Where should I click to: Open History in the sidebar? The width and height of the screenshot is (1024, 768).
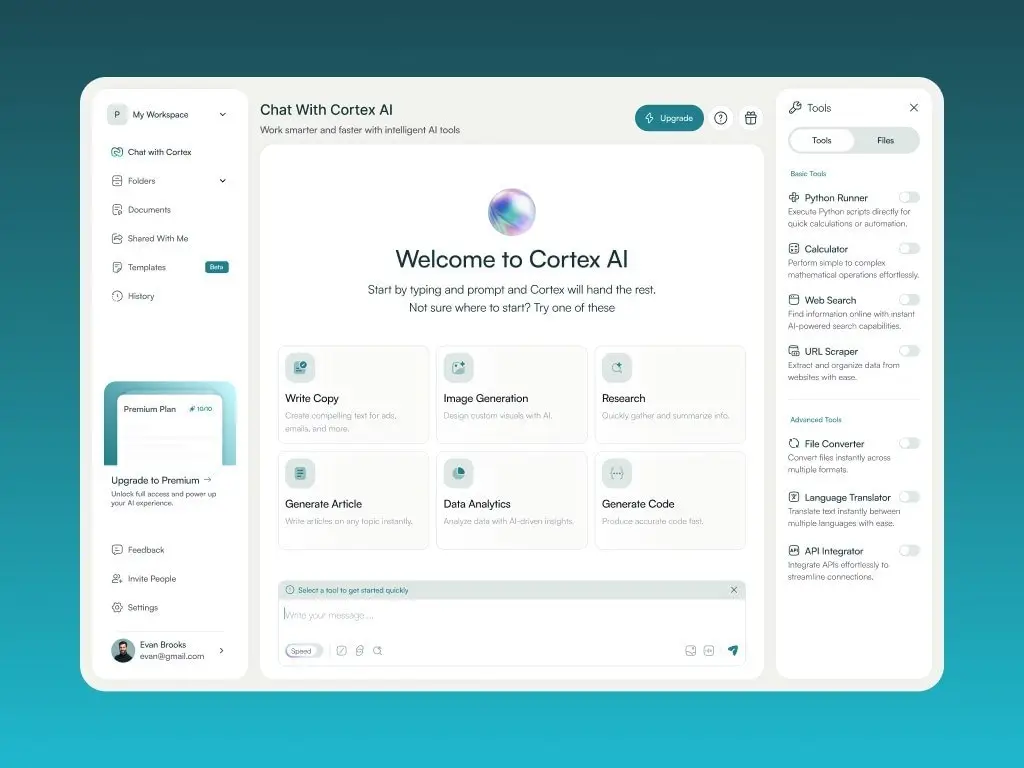pyautogui.click(x=133, y=296)
